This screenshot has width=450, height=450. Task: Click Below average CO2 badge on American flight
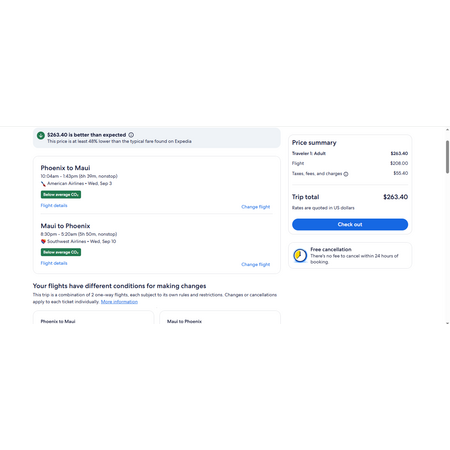[x=61, y=195]
